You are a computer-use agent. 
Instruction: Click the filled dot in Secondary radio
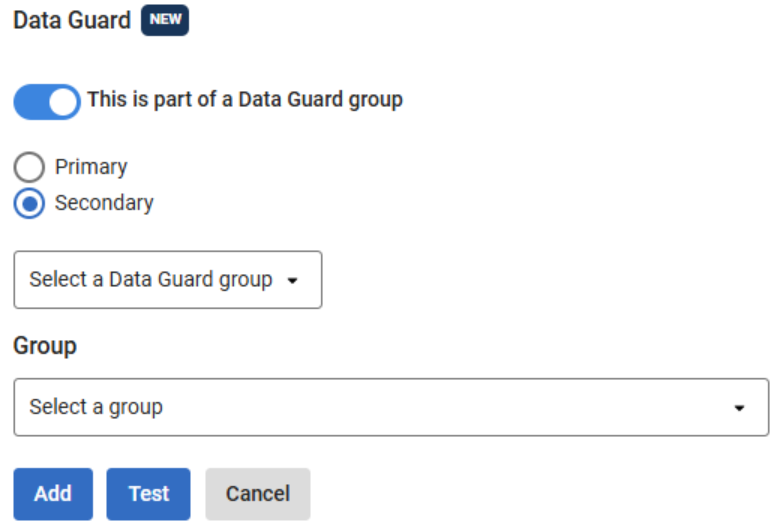click(30, 203)
